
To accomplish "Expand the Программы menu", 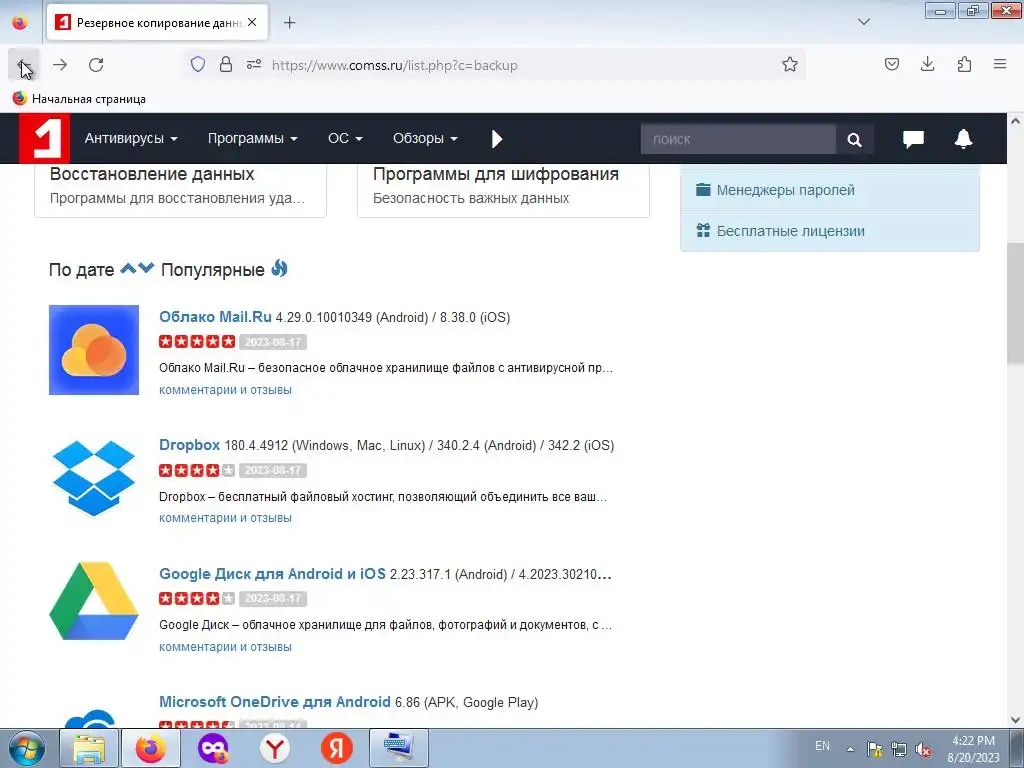I will 252,138.
